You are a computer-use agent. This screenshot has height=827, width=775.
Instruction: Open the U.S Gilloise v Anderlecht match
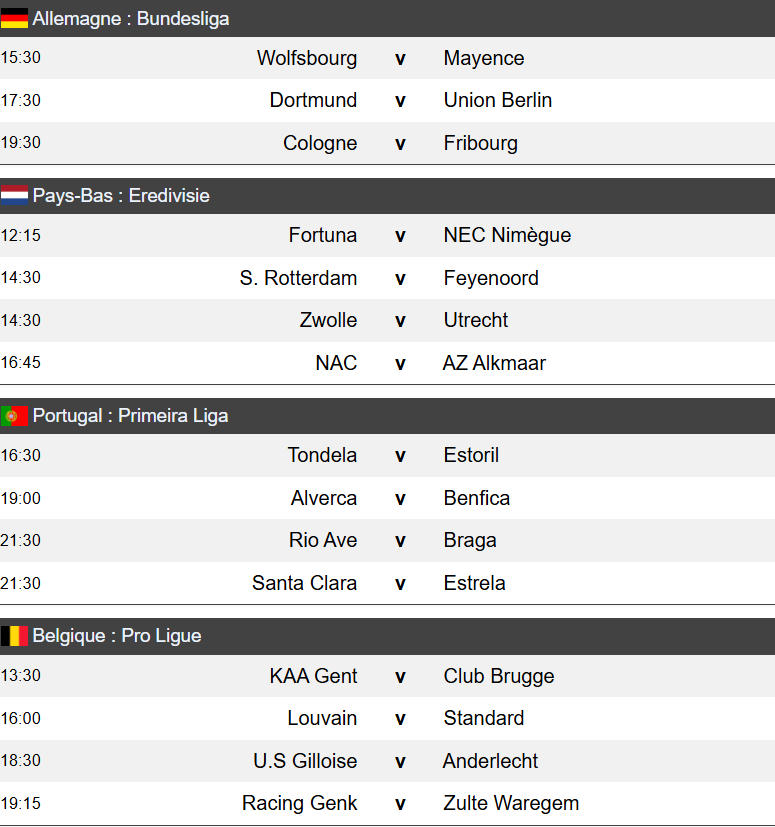pos(400,761)
